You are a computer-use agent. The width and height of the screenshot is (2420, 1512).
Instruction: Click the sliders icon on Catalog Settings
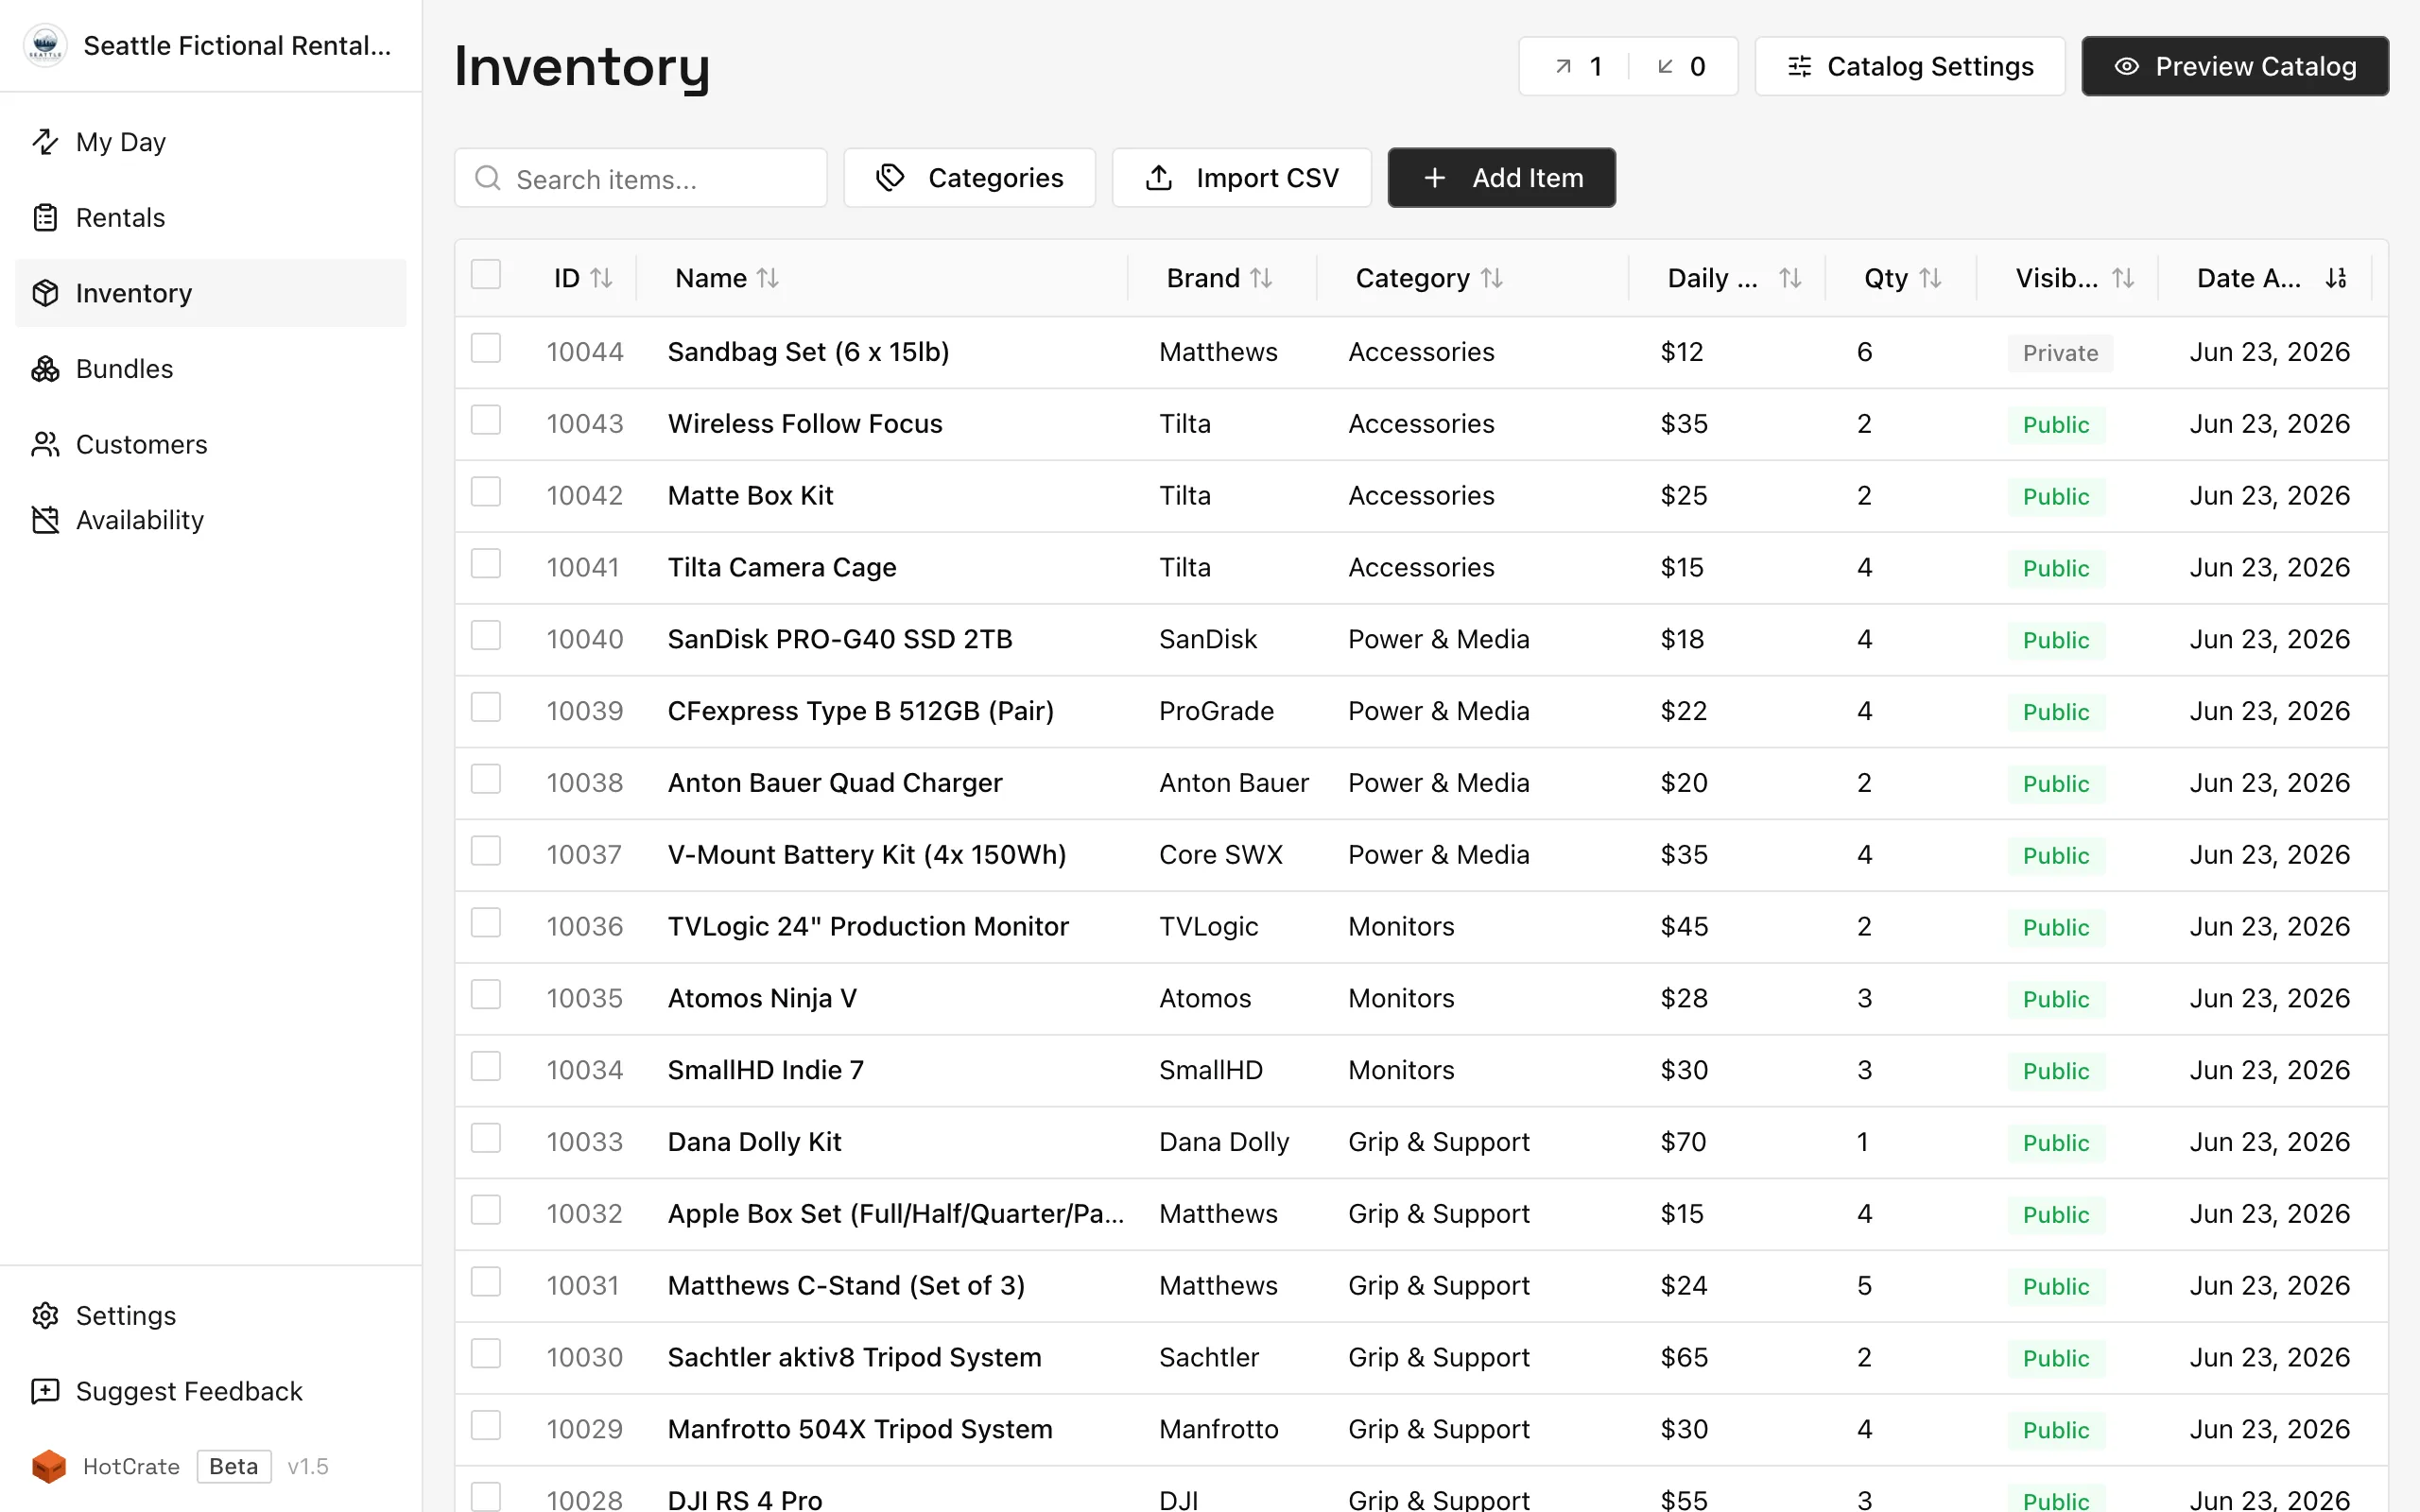point(1799,66)
